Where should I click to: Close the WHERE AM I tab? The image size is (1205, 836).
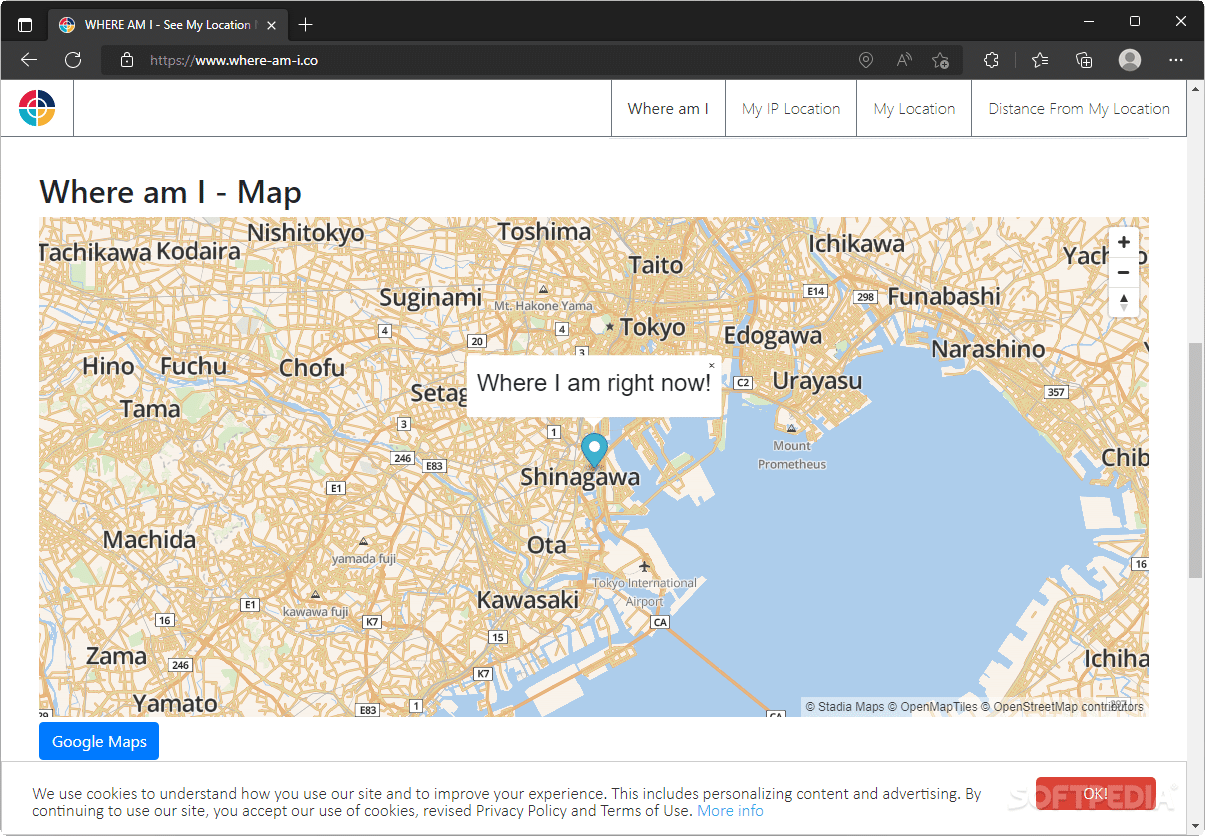click(271, 25)
